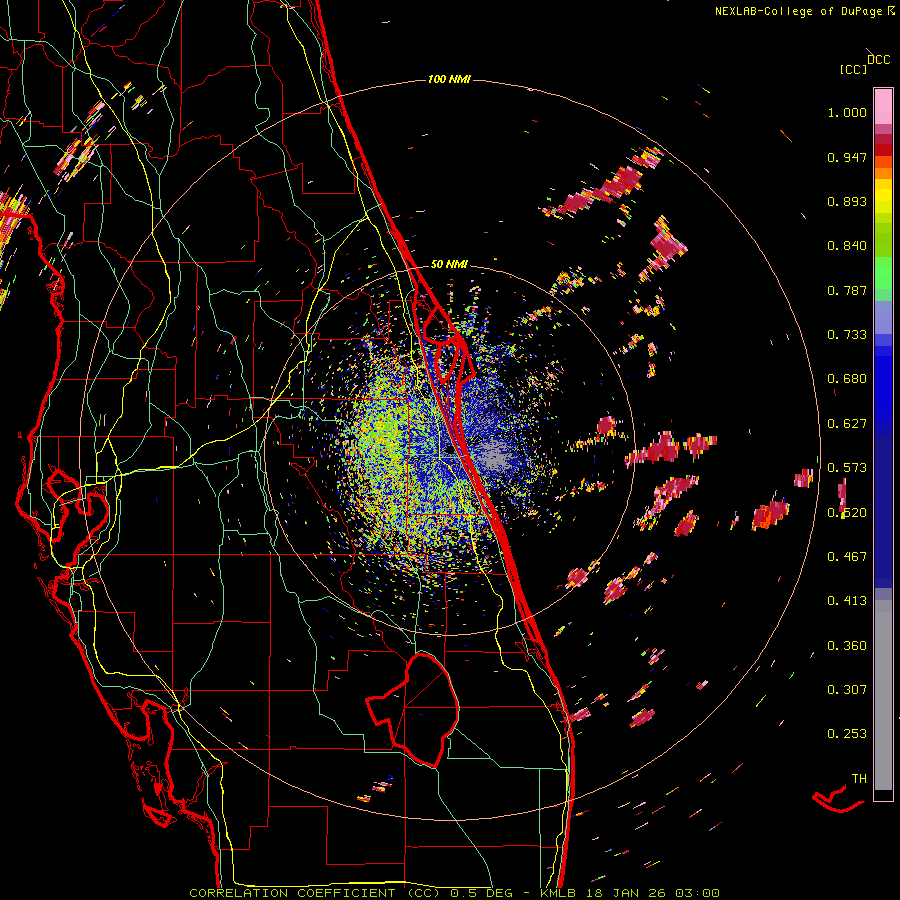This screenshot has width=900, height=900.
Task: Select the 1.000 scale value
Action: [x=847, y=112]
